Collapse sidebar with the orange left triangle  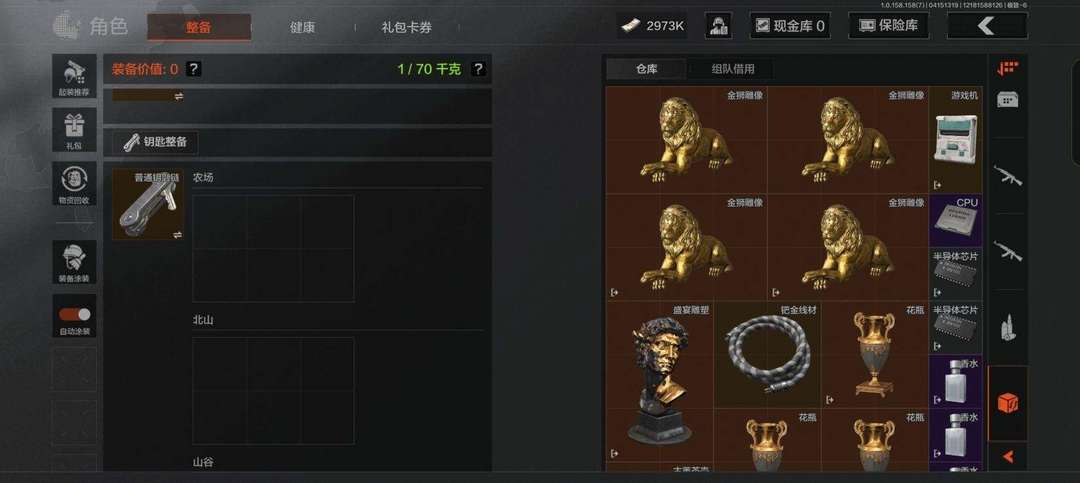(x=1008, y=456)
